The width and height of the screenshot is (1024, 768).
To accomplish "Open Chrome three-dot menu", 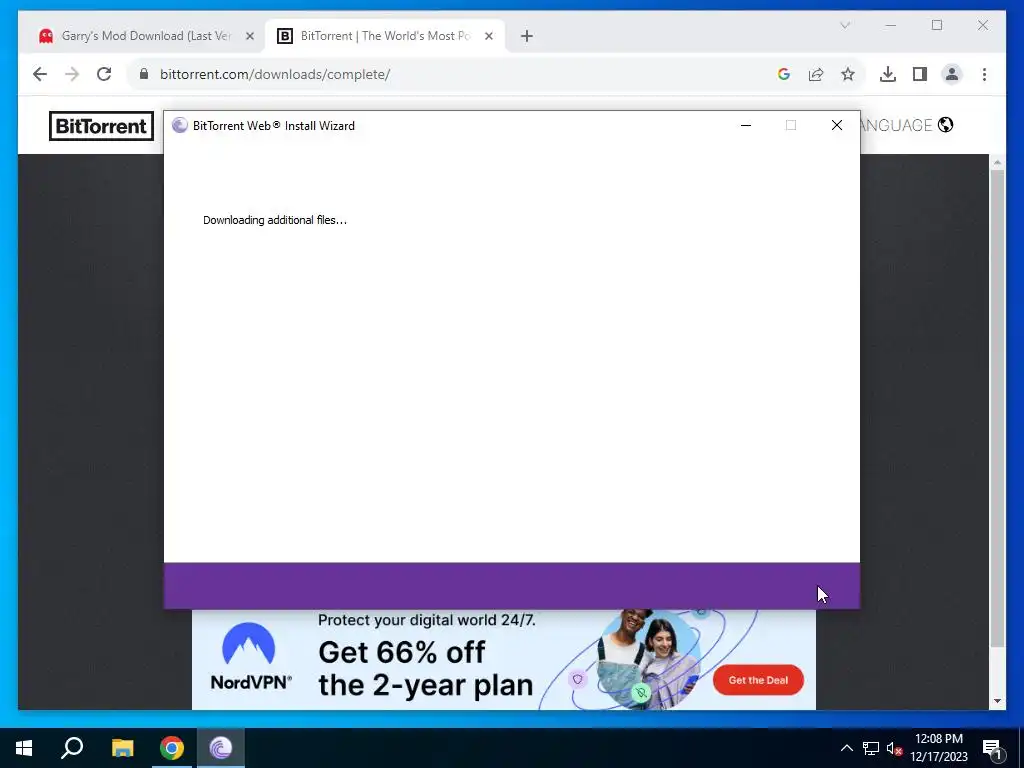I will 984,74.
